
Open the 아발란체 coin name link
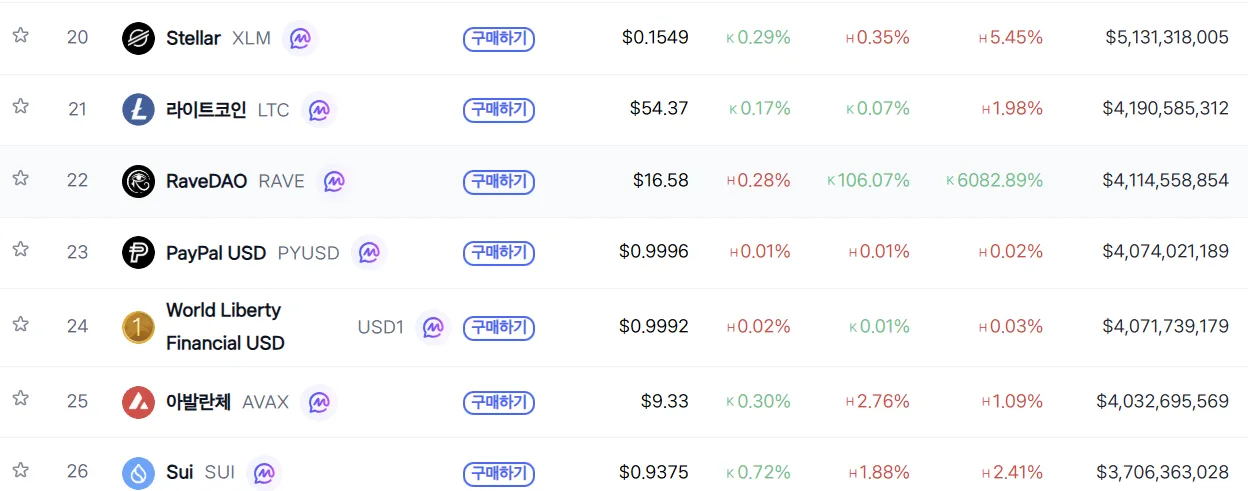(198, 402)
